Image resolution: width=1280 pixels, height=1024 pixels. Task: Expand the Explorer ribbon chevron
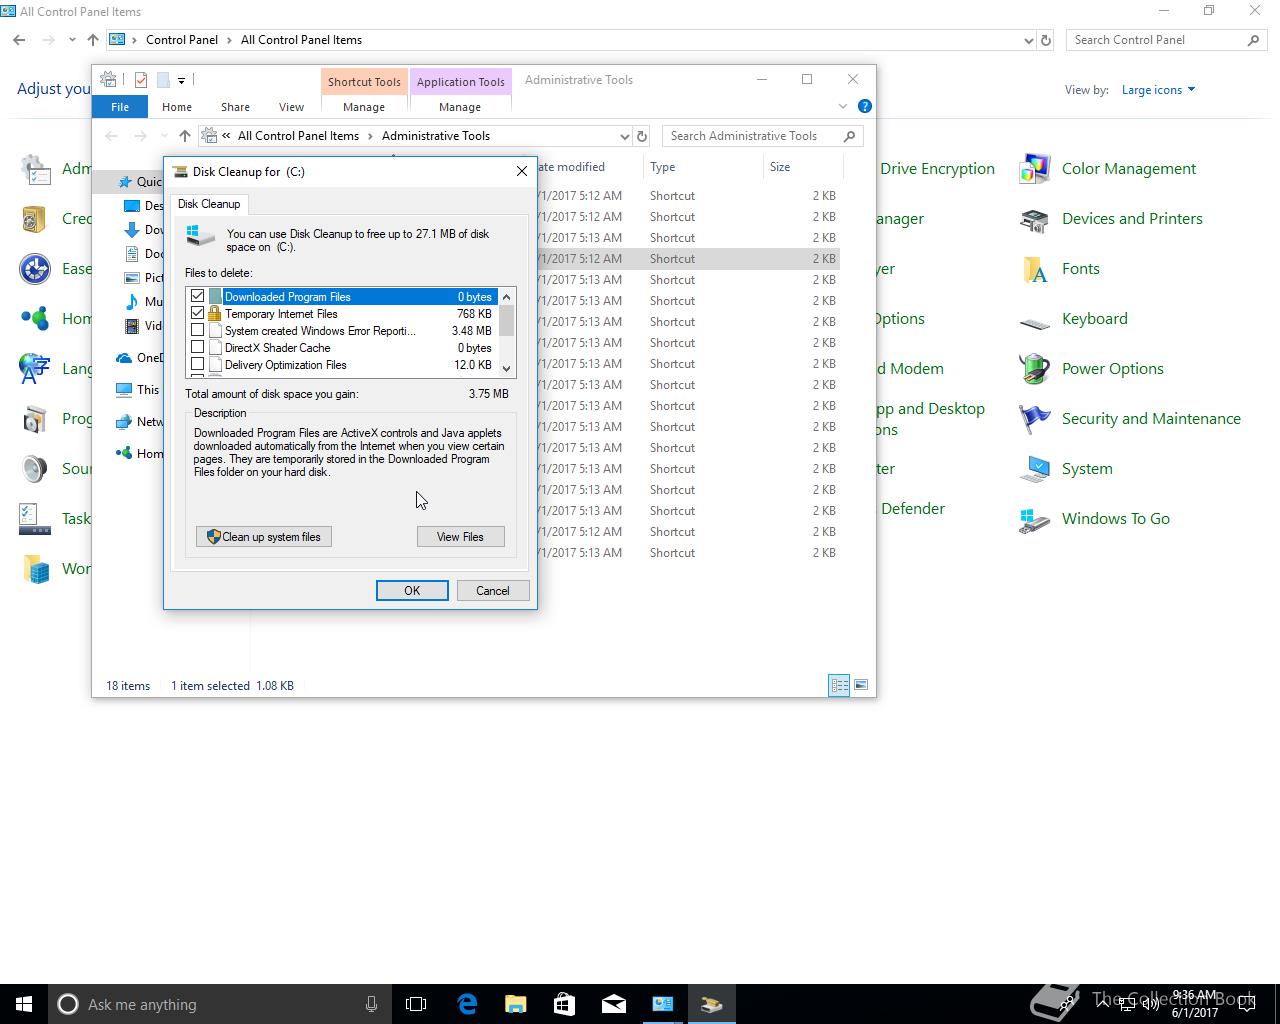pyautogui.click(x=842, y=106)
